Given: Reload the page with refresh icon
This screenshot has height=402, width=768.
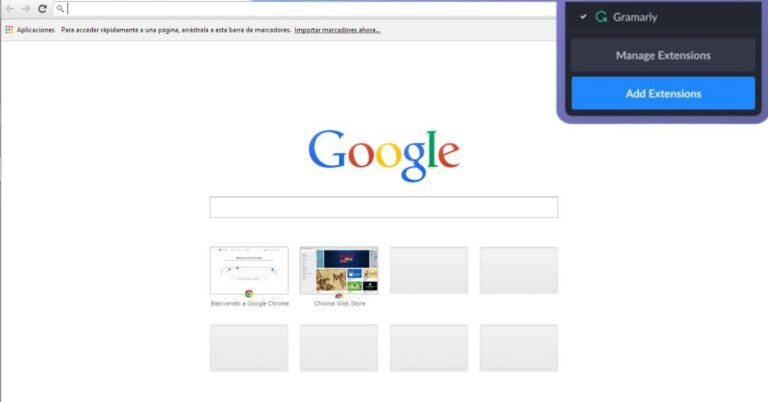Looking at the screenshot, I should tap(43, 9).
